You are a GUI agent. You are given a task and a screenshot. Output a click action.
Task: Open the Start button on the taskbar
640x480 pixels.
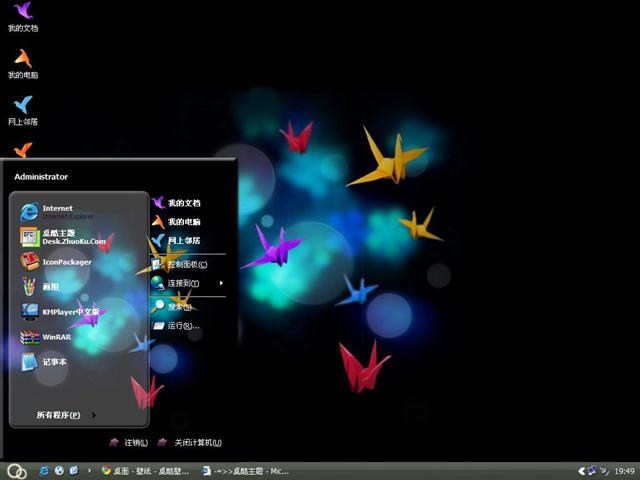click(x=17, y=471)
